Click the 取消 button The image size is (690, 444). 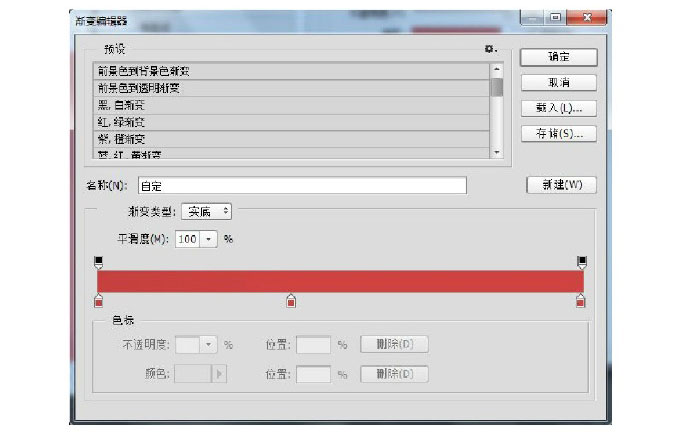click(558, 83)
